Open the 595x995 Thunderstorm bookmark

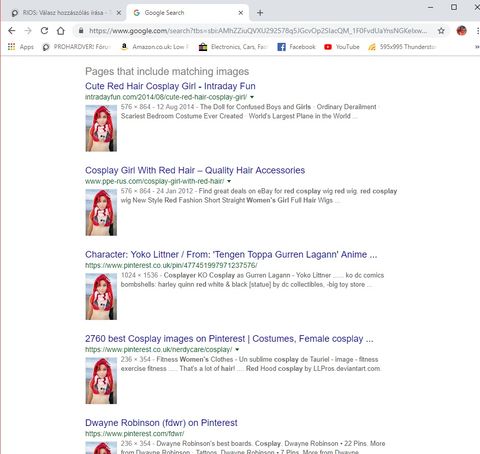(x=403, y=47)
